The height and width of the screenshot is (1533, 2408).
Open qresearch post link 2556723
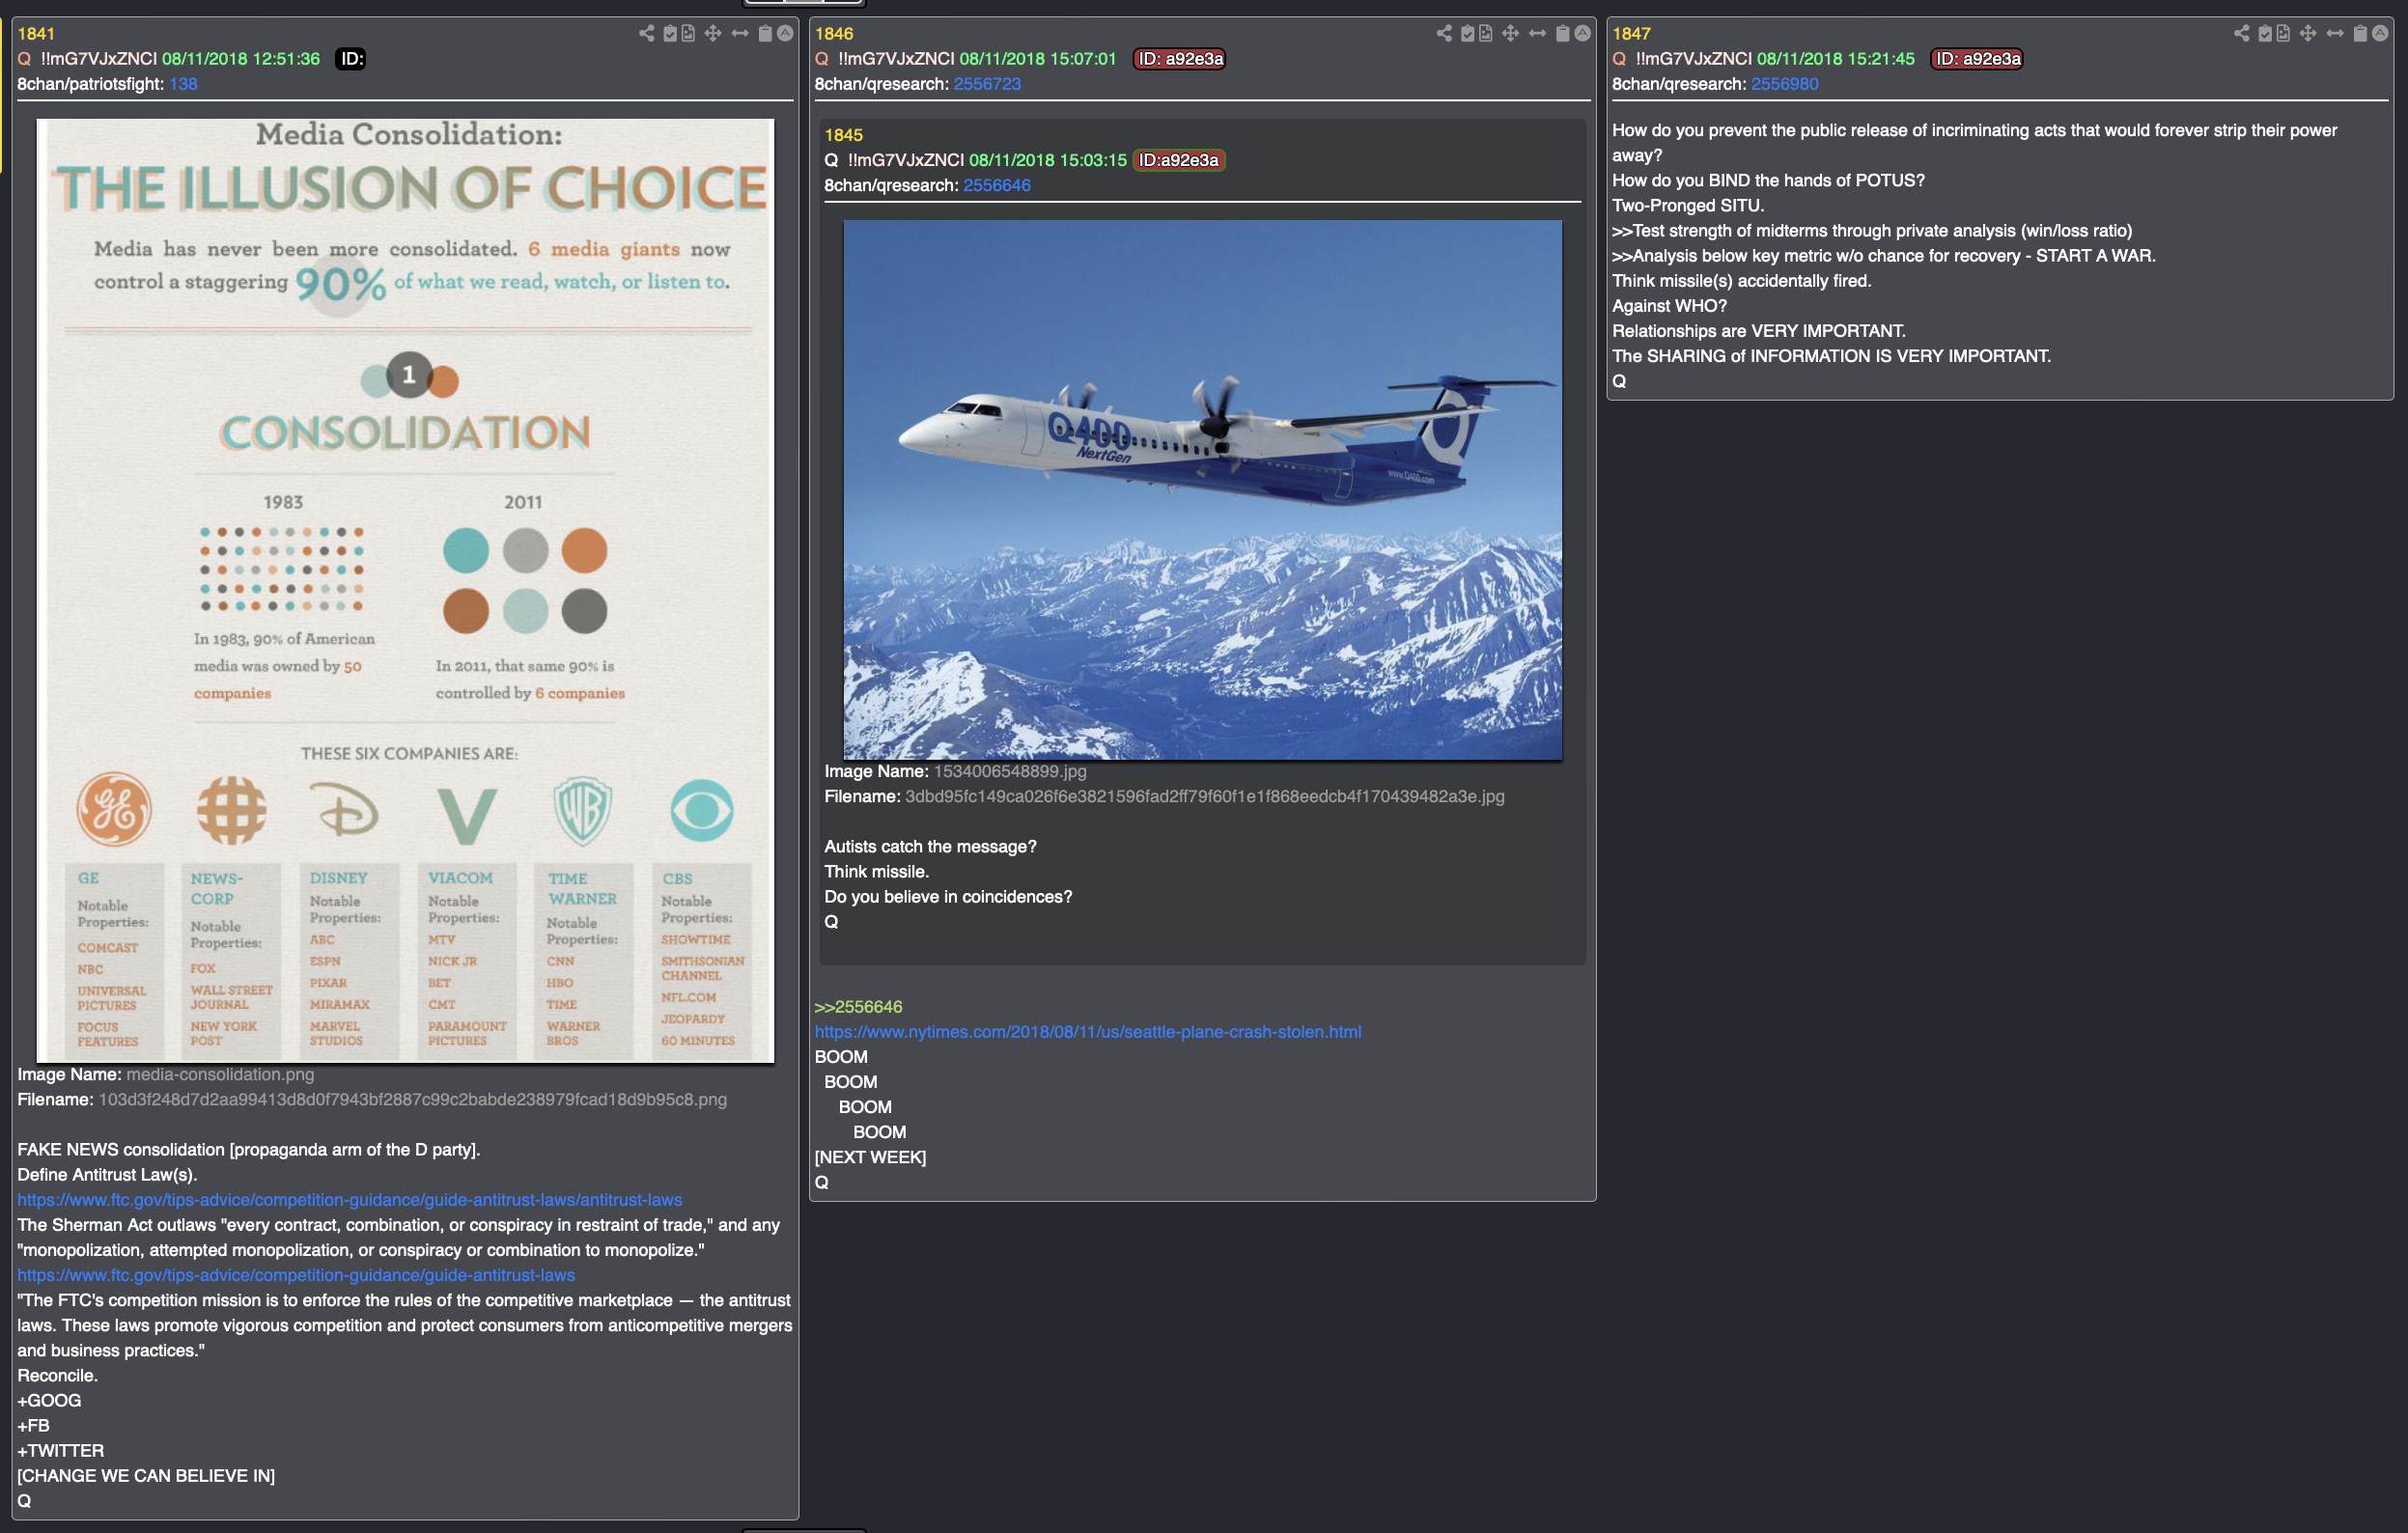tap(987, 84)
